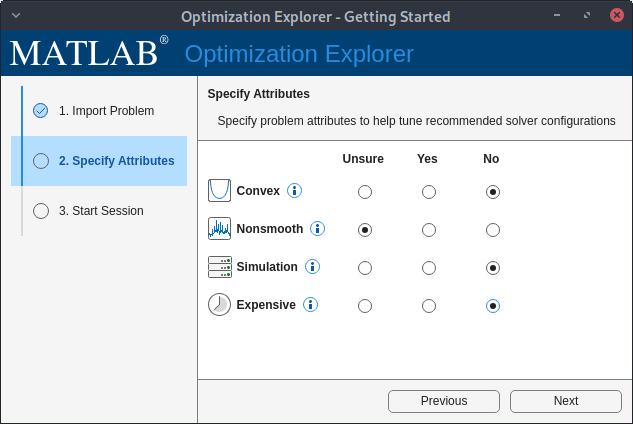633x424 pixels.
Task: Set Convex to Yes
Action: coord(429,192)
